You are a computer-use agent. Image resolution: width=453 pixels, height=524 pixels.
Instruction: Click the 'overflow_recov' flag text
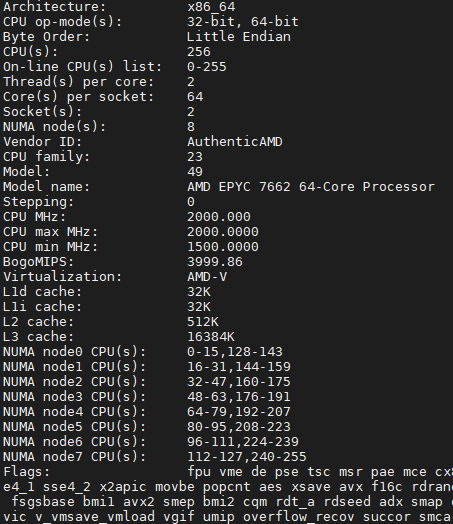click(299, 517)
